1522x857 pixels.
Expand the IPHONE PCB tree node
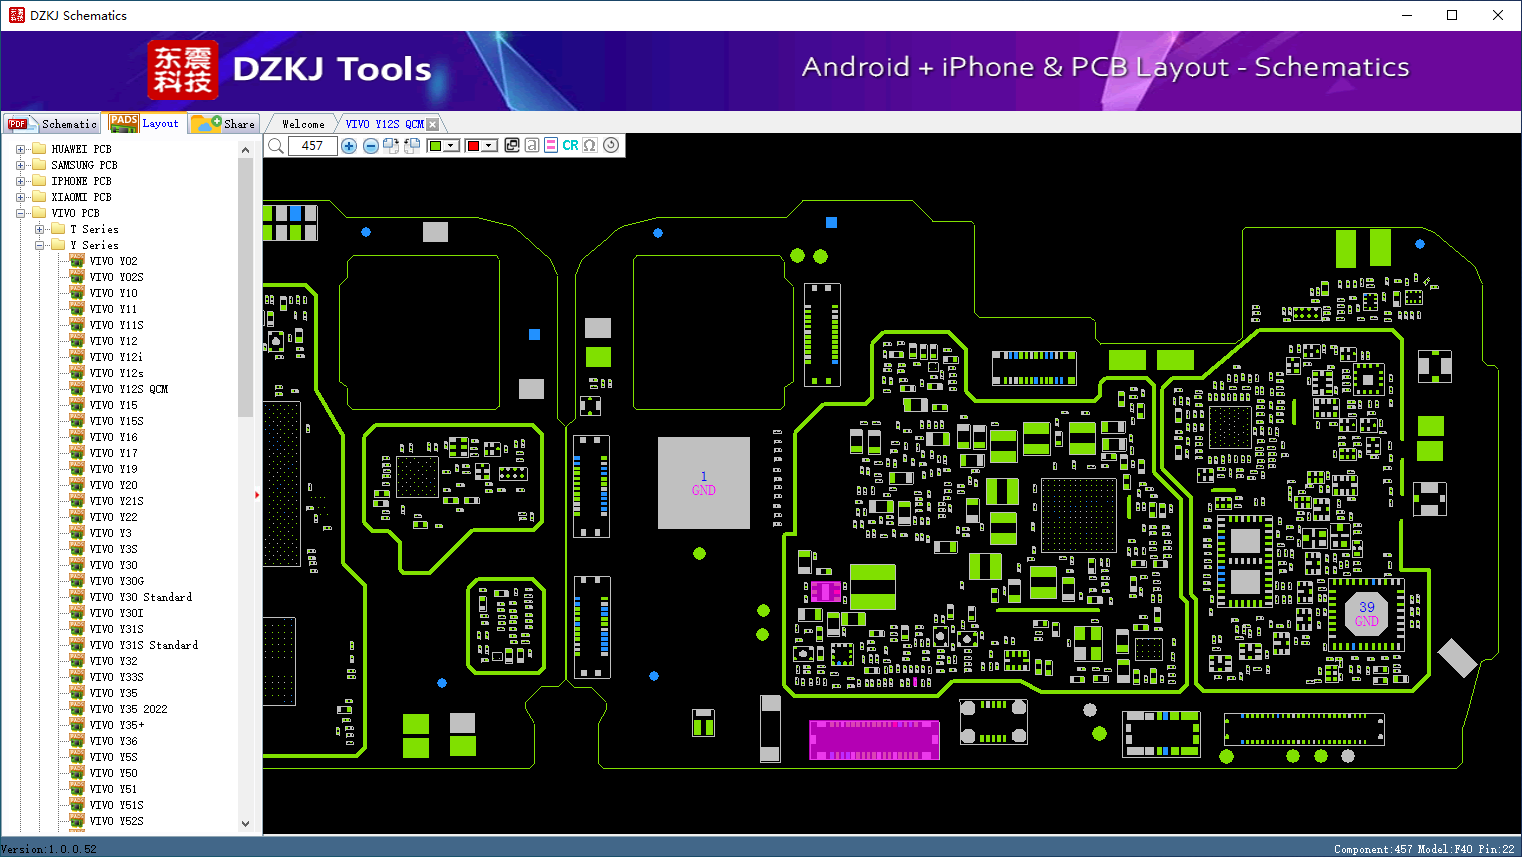[x=20, y=181]
